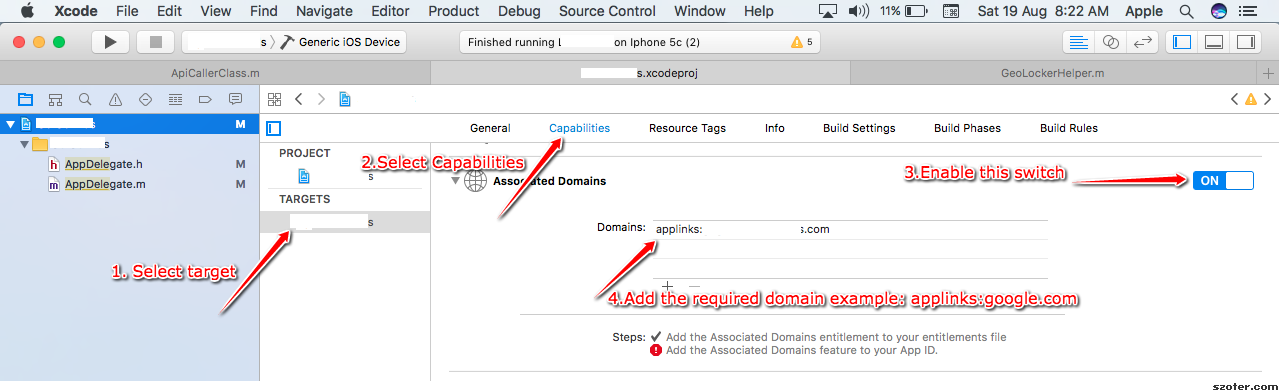
Task: Switch to the General tab
Action: click(490, 128)
